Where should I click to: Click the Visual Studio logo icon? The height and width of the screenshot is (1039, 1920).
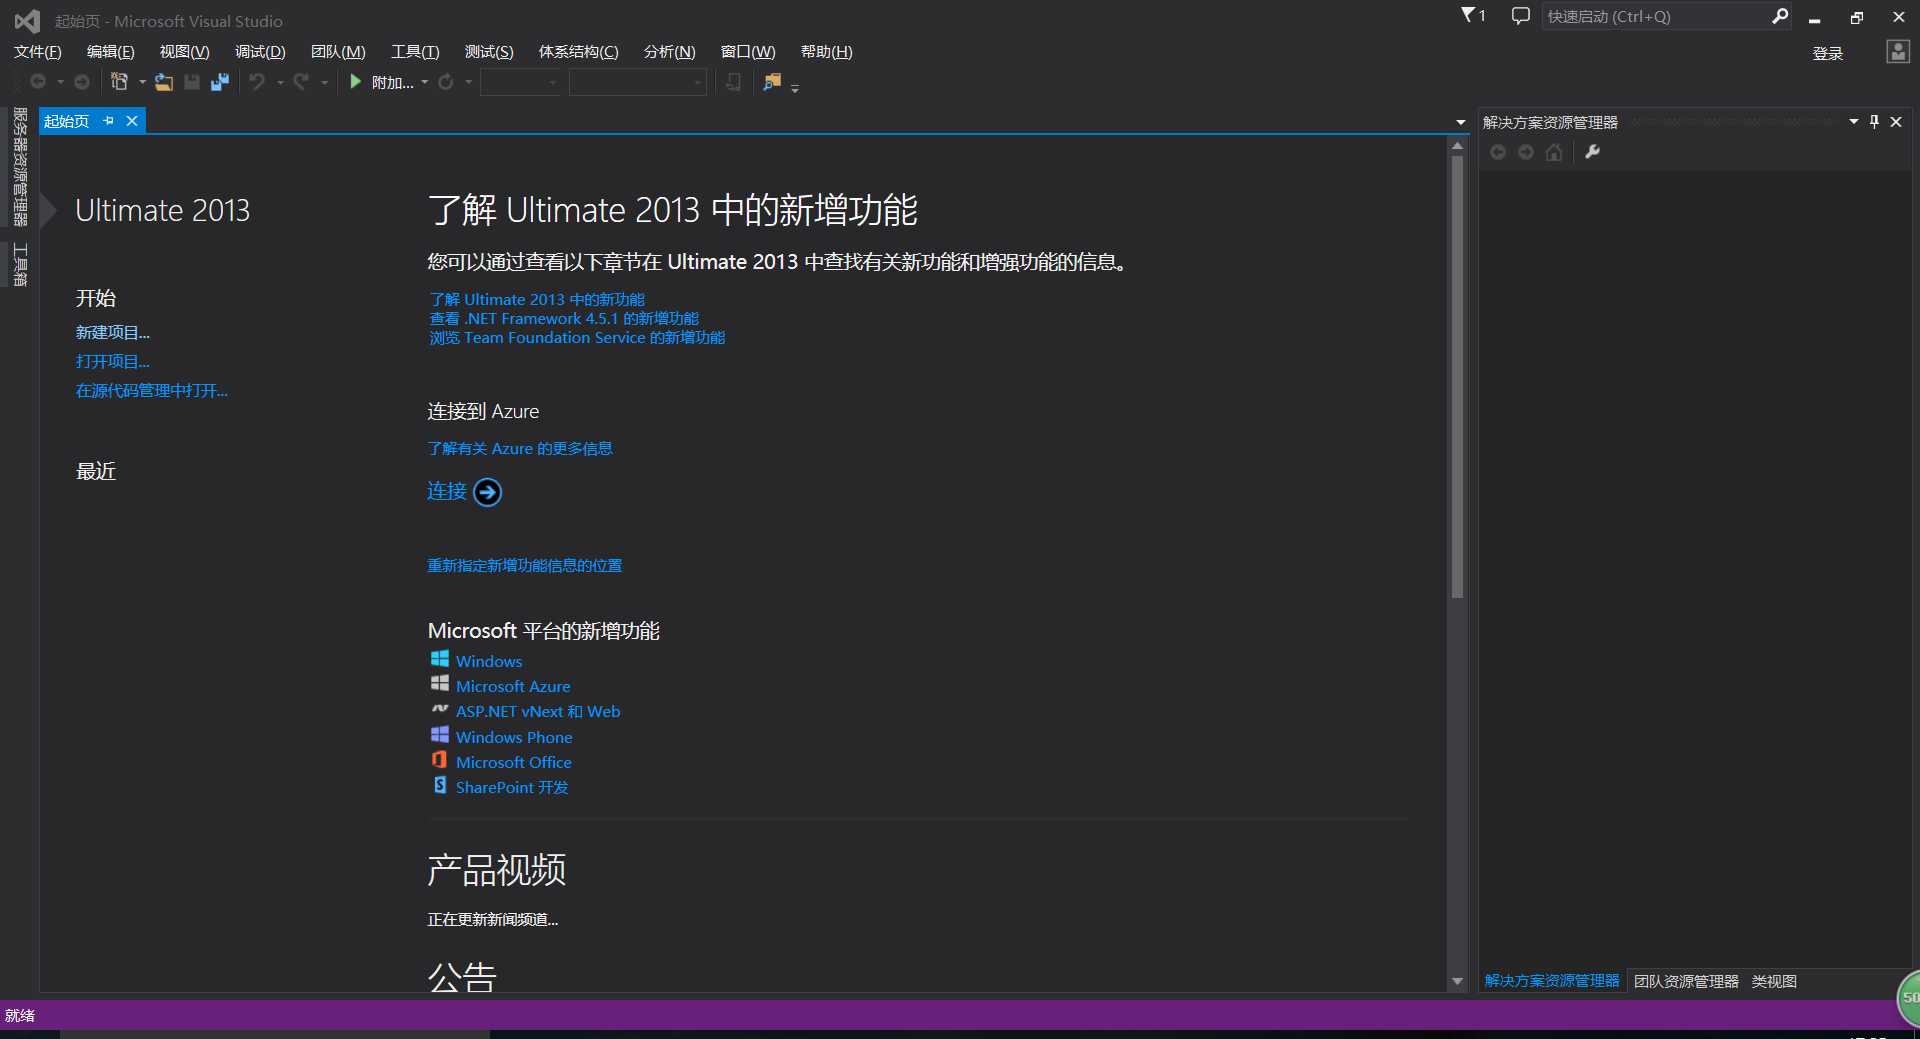(27, 20)
